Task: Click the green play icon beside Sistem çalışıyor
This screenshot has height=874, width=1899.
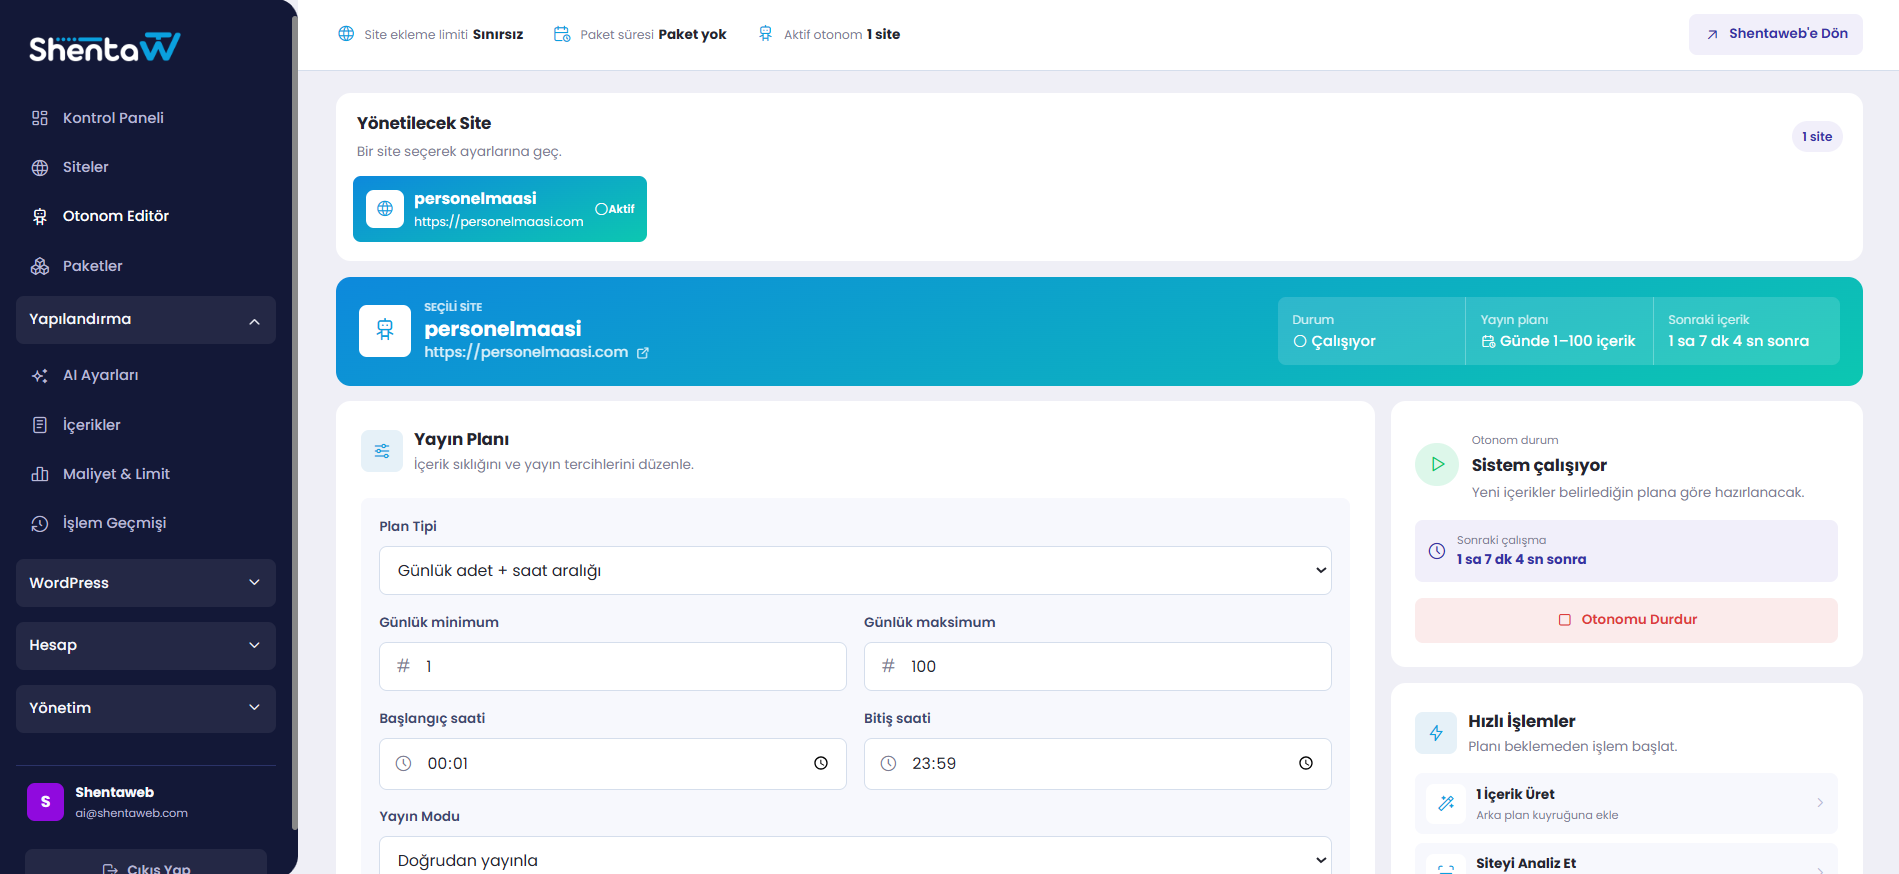Action: pyautogui.click(x=1437, y=464)
